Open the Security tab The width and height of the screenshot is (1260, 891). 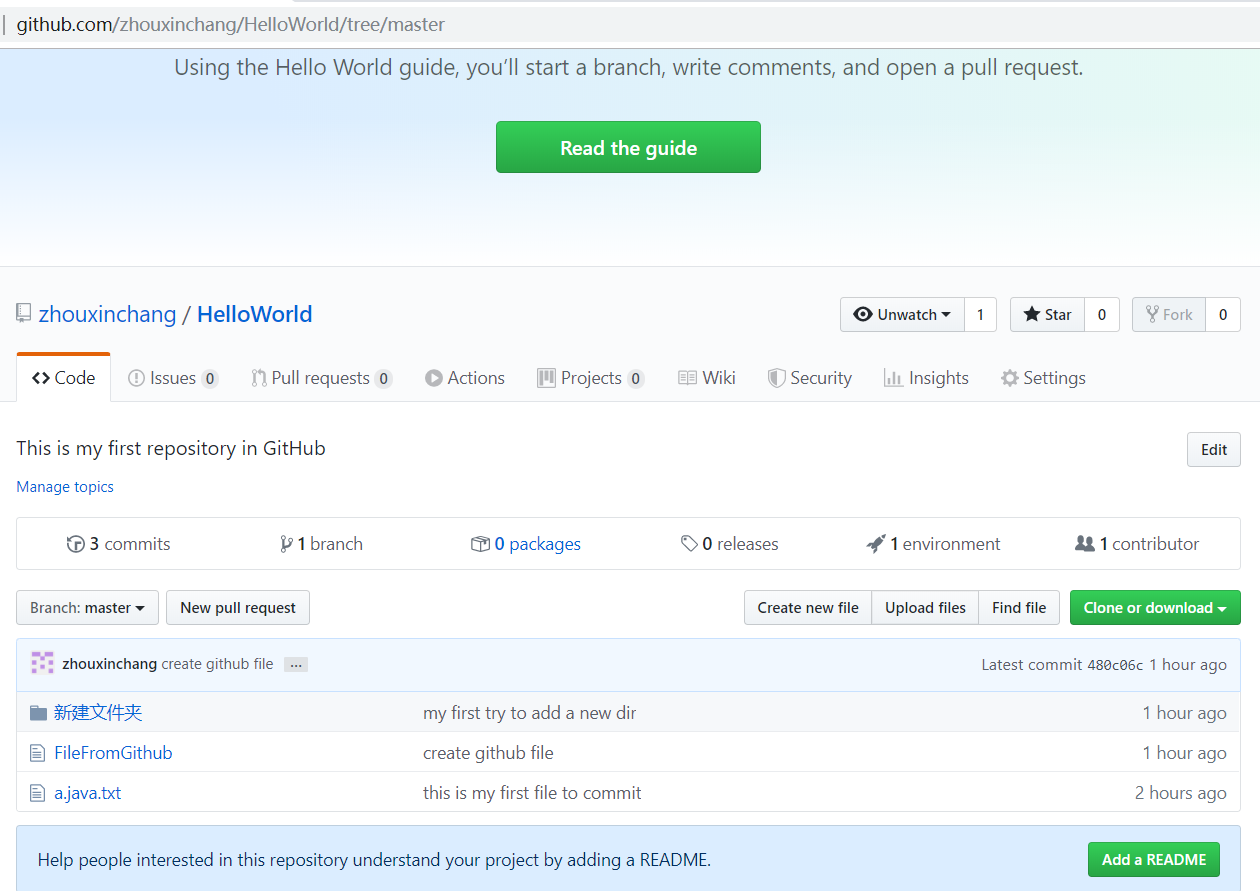tap(810, 378)
